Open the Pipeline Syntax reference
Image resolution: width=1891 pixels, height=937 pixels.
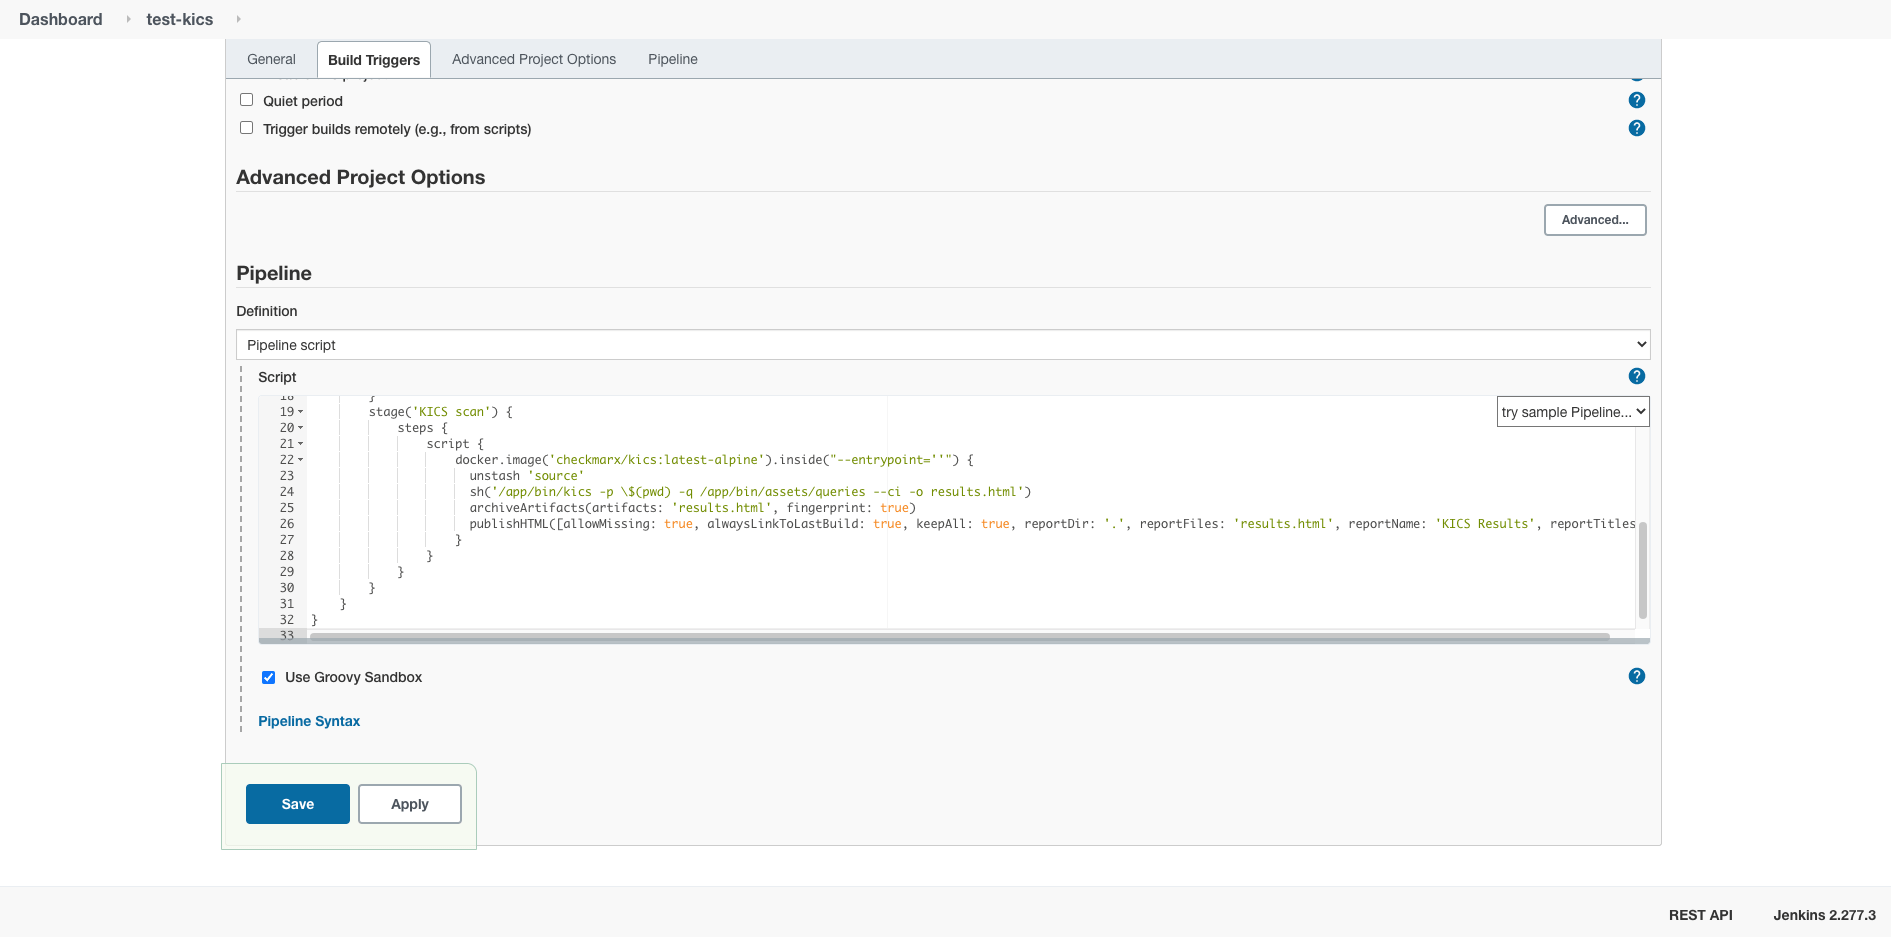pos(309,720)
